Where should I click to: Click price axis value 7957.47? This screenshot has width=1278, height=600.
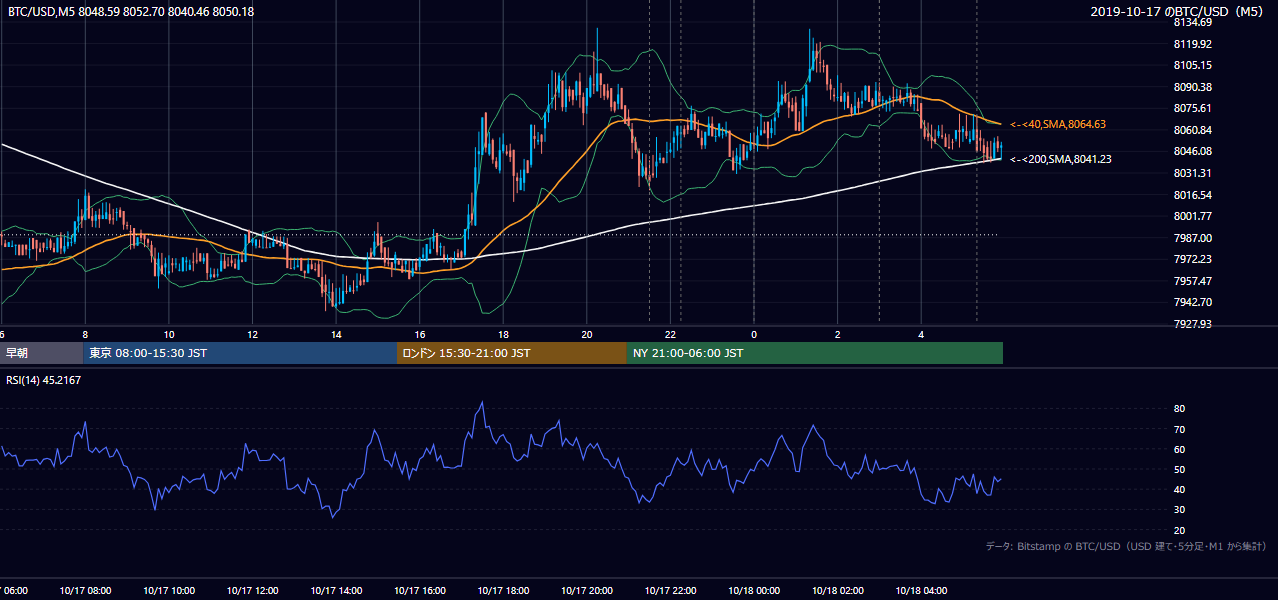pos(1192,281)
